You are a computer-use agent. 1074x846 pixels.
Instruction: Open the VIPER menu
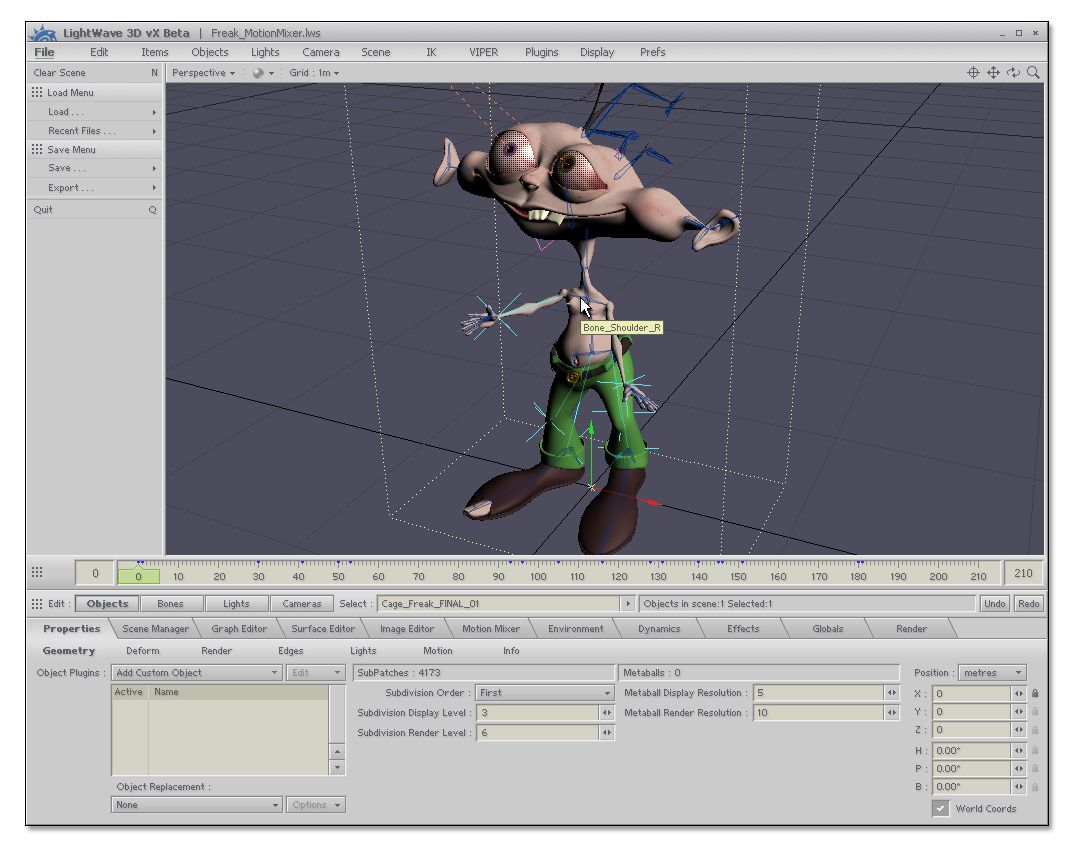[x=484, y=52]
